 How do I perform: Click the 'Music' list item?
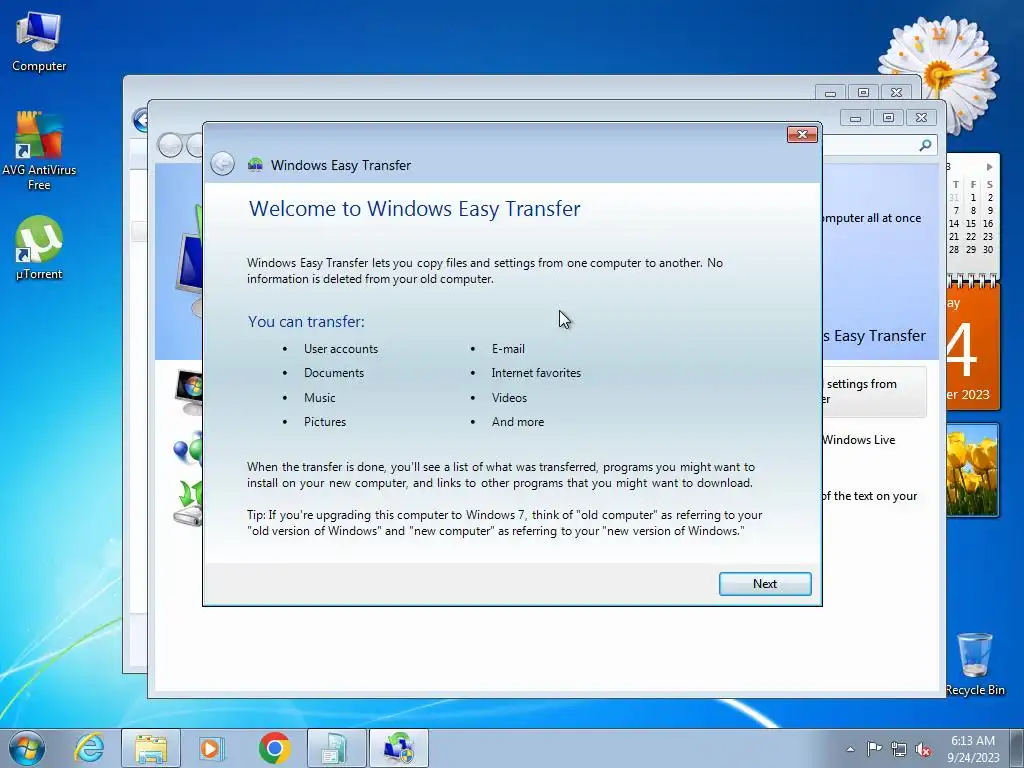(319, 398)
